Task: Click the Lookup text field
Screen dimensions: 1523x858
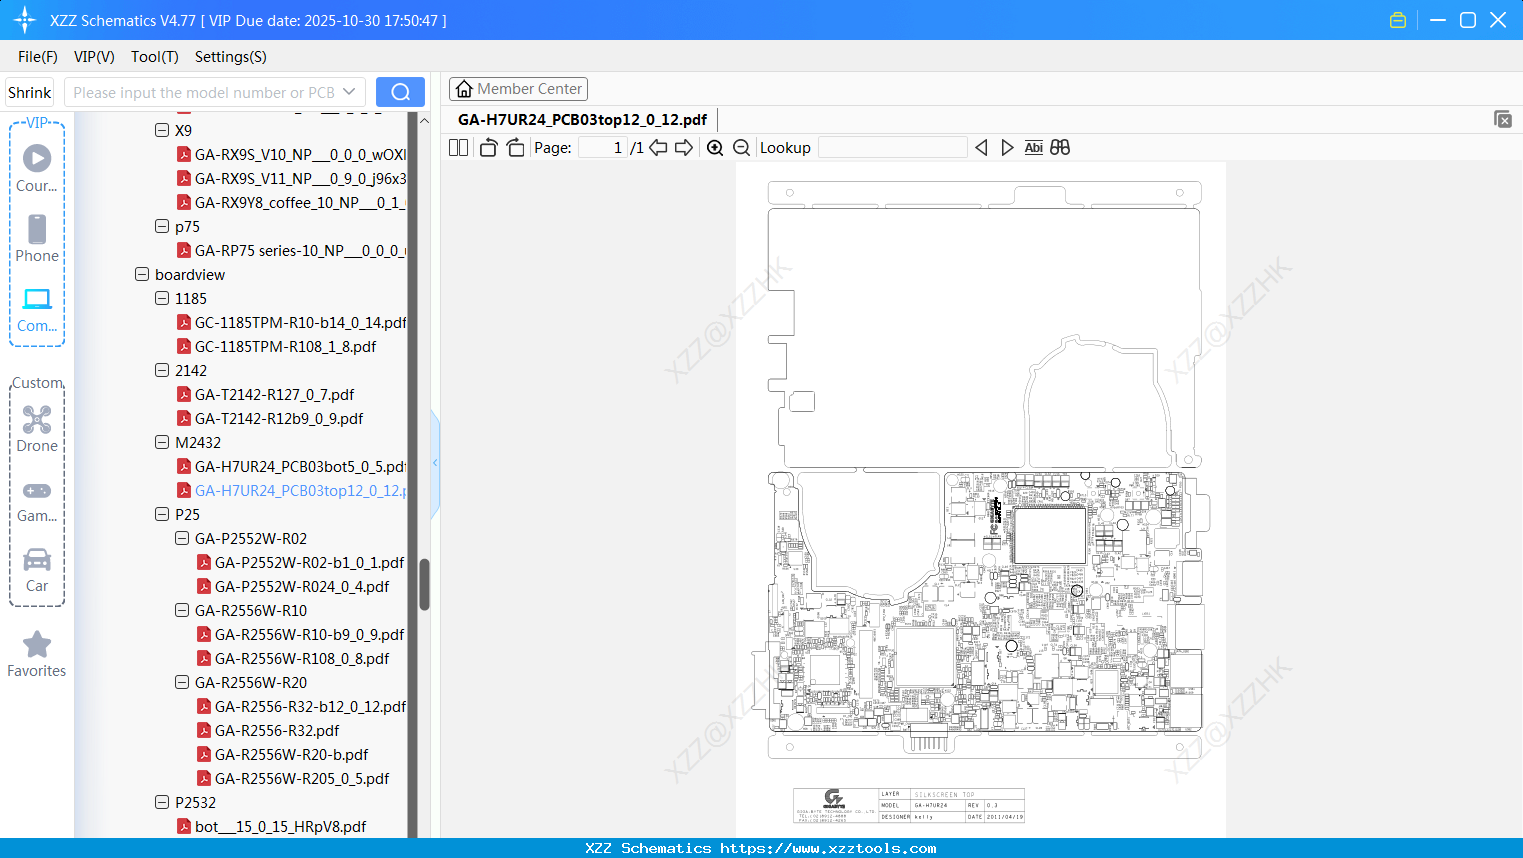Action: (892, 148)
